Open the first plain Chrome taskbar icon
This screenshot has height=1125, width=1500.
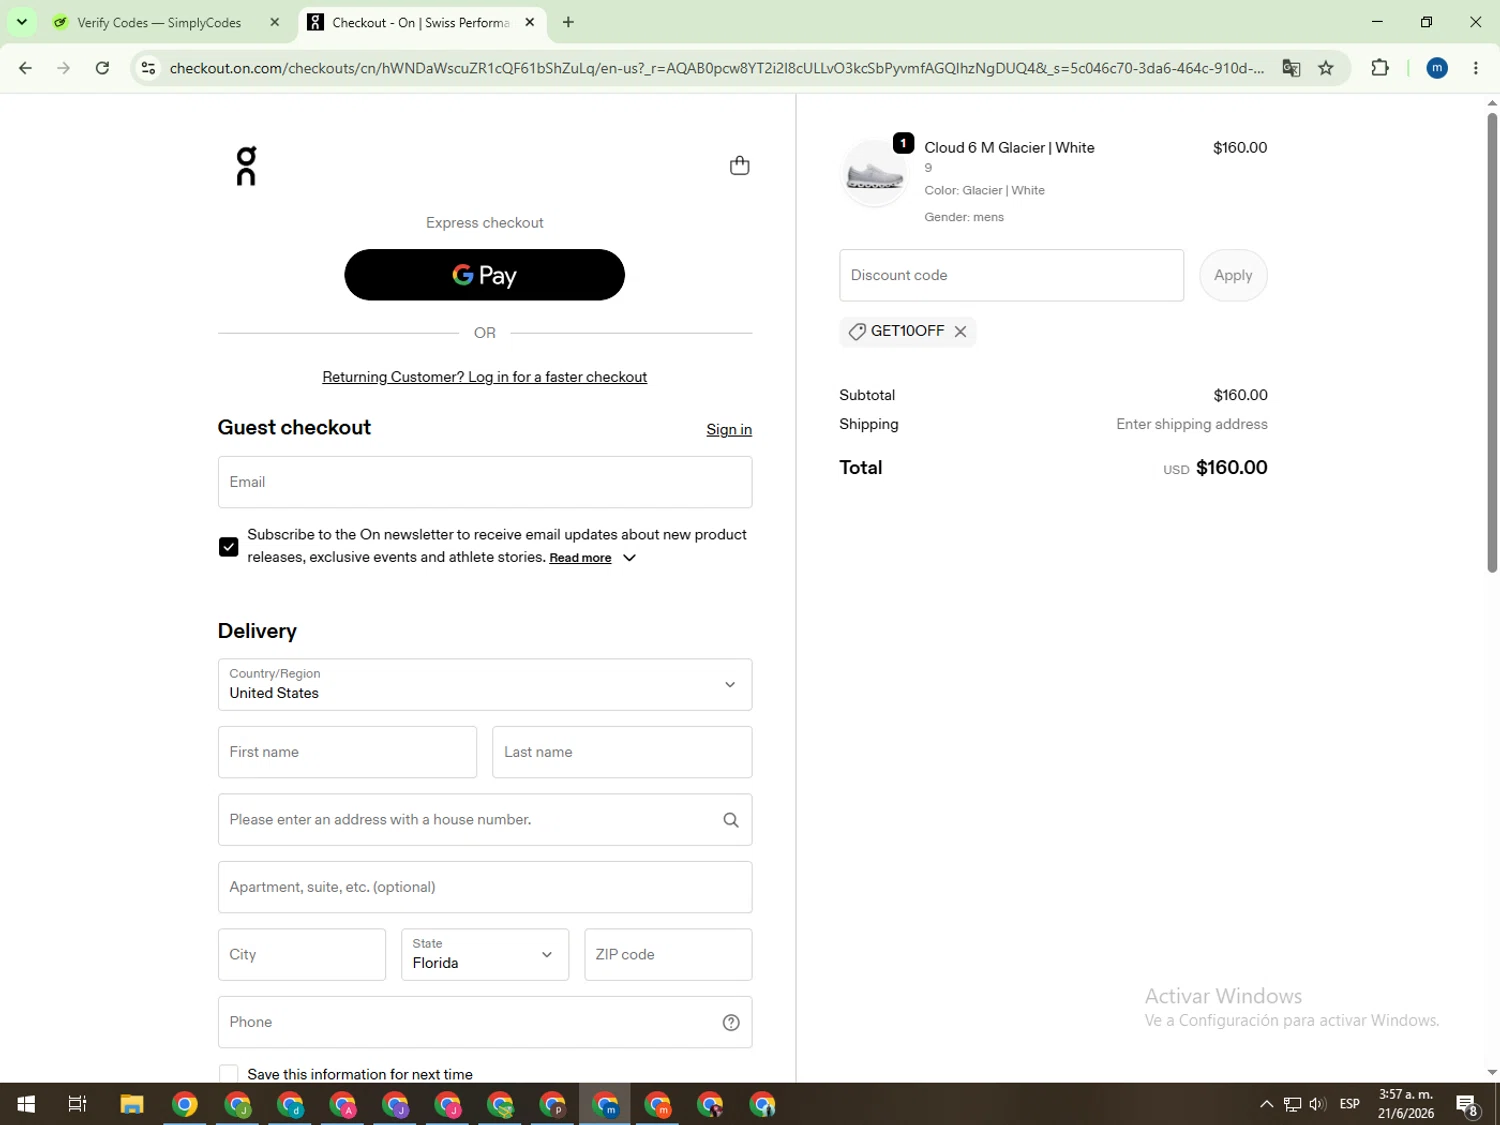click(185, 1104)
